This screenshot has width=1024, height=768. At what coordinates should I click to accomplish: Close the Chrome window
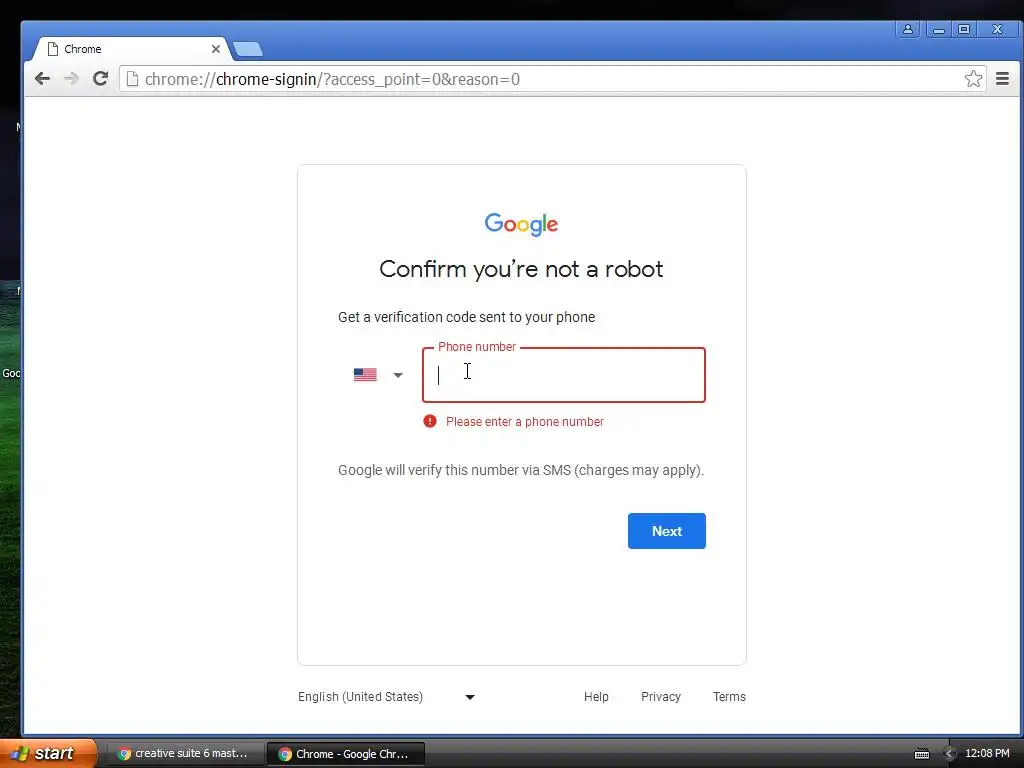tap(997, 29)
